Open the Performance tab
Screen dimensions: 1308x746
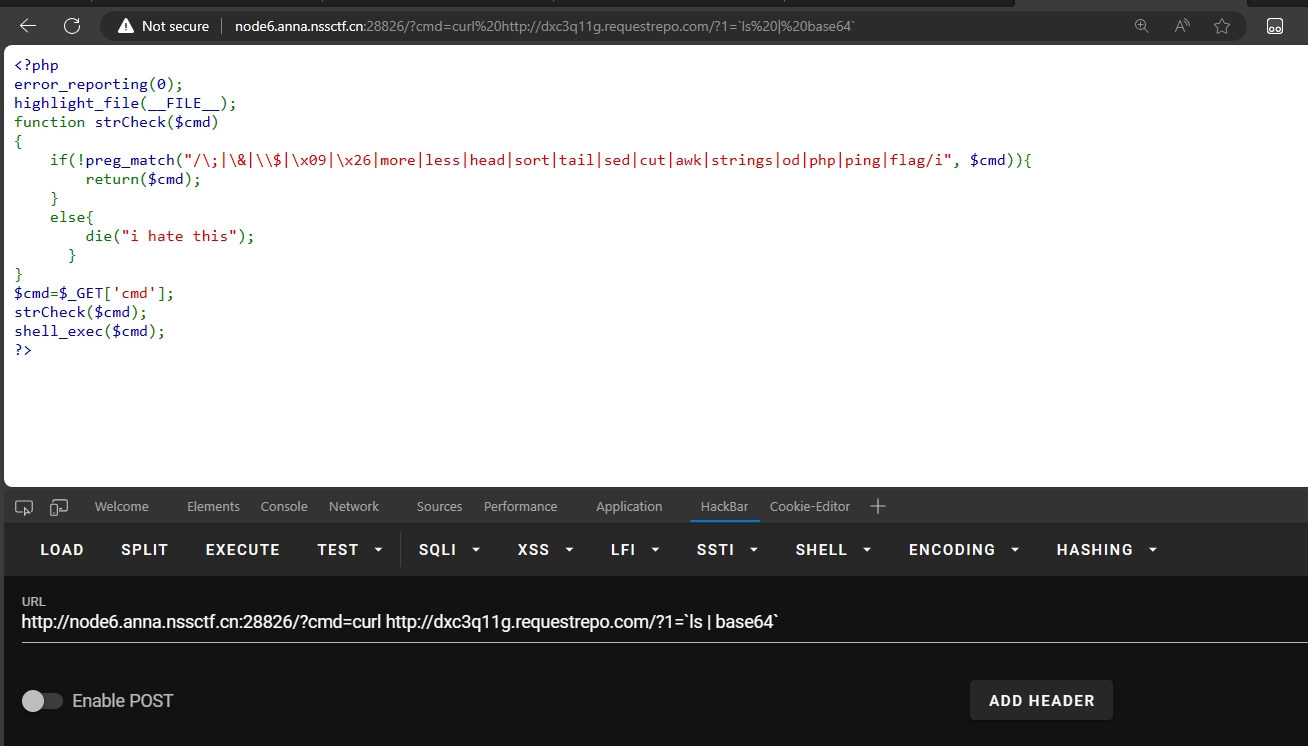pos(520,507)
